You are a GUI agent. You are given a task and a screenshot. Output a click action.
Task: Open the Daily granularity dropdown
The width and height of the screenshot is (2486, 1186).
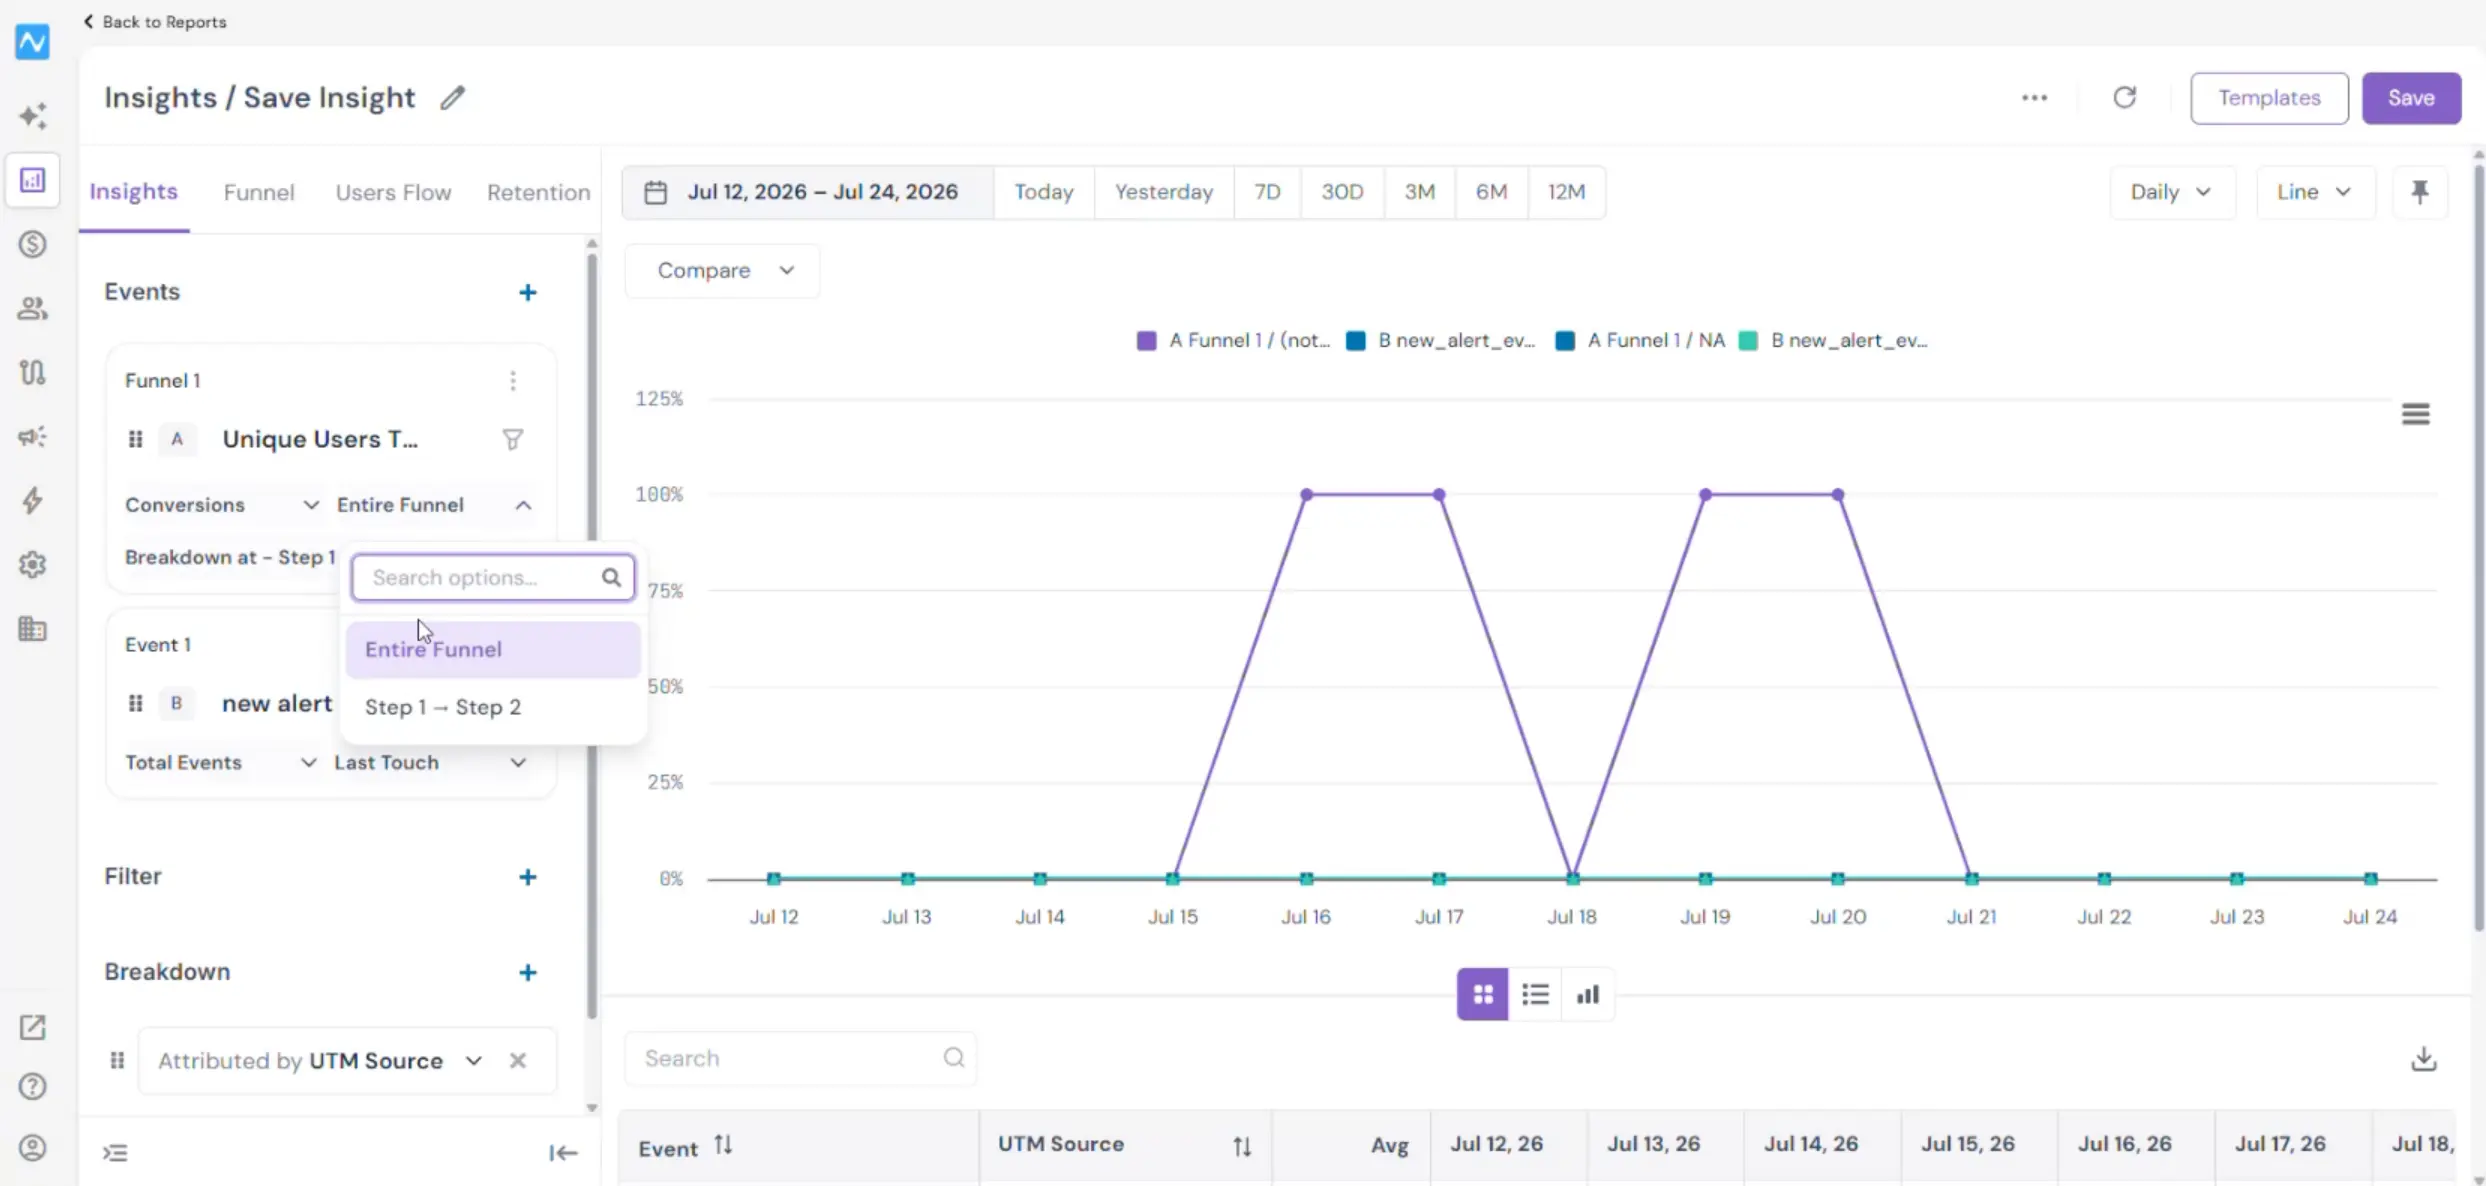coord(2172,192)
